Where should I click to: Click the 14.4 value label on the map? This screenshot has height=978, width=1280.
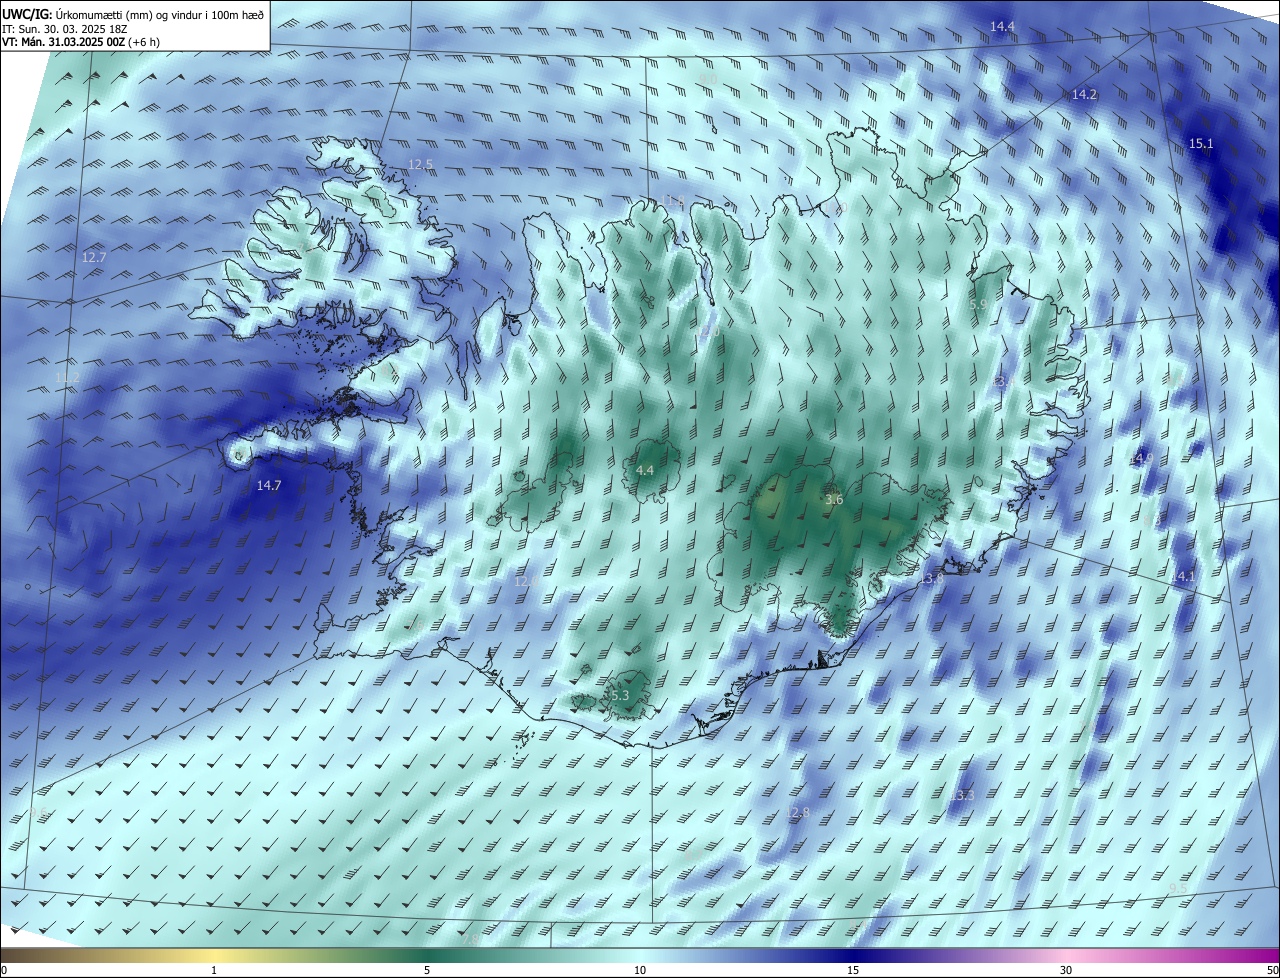(x=1002, y=26)
